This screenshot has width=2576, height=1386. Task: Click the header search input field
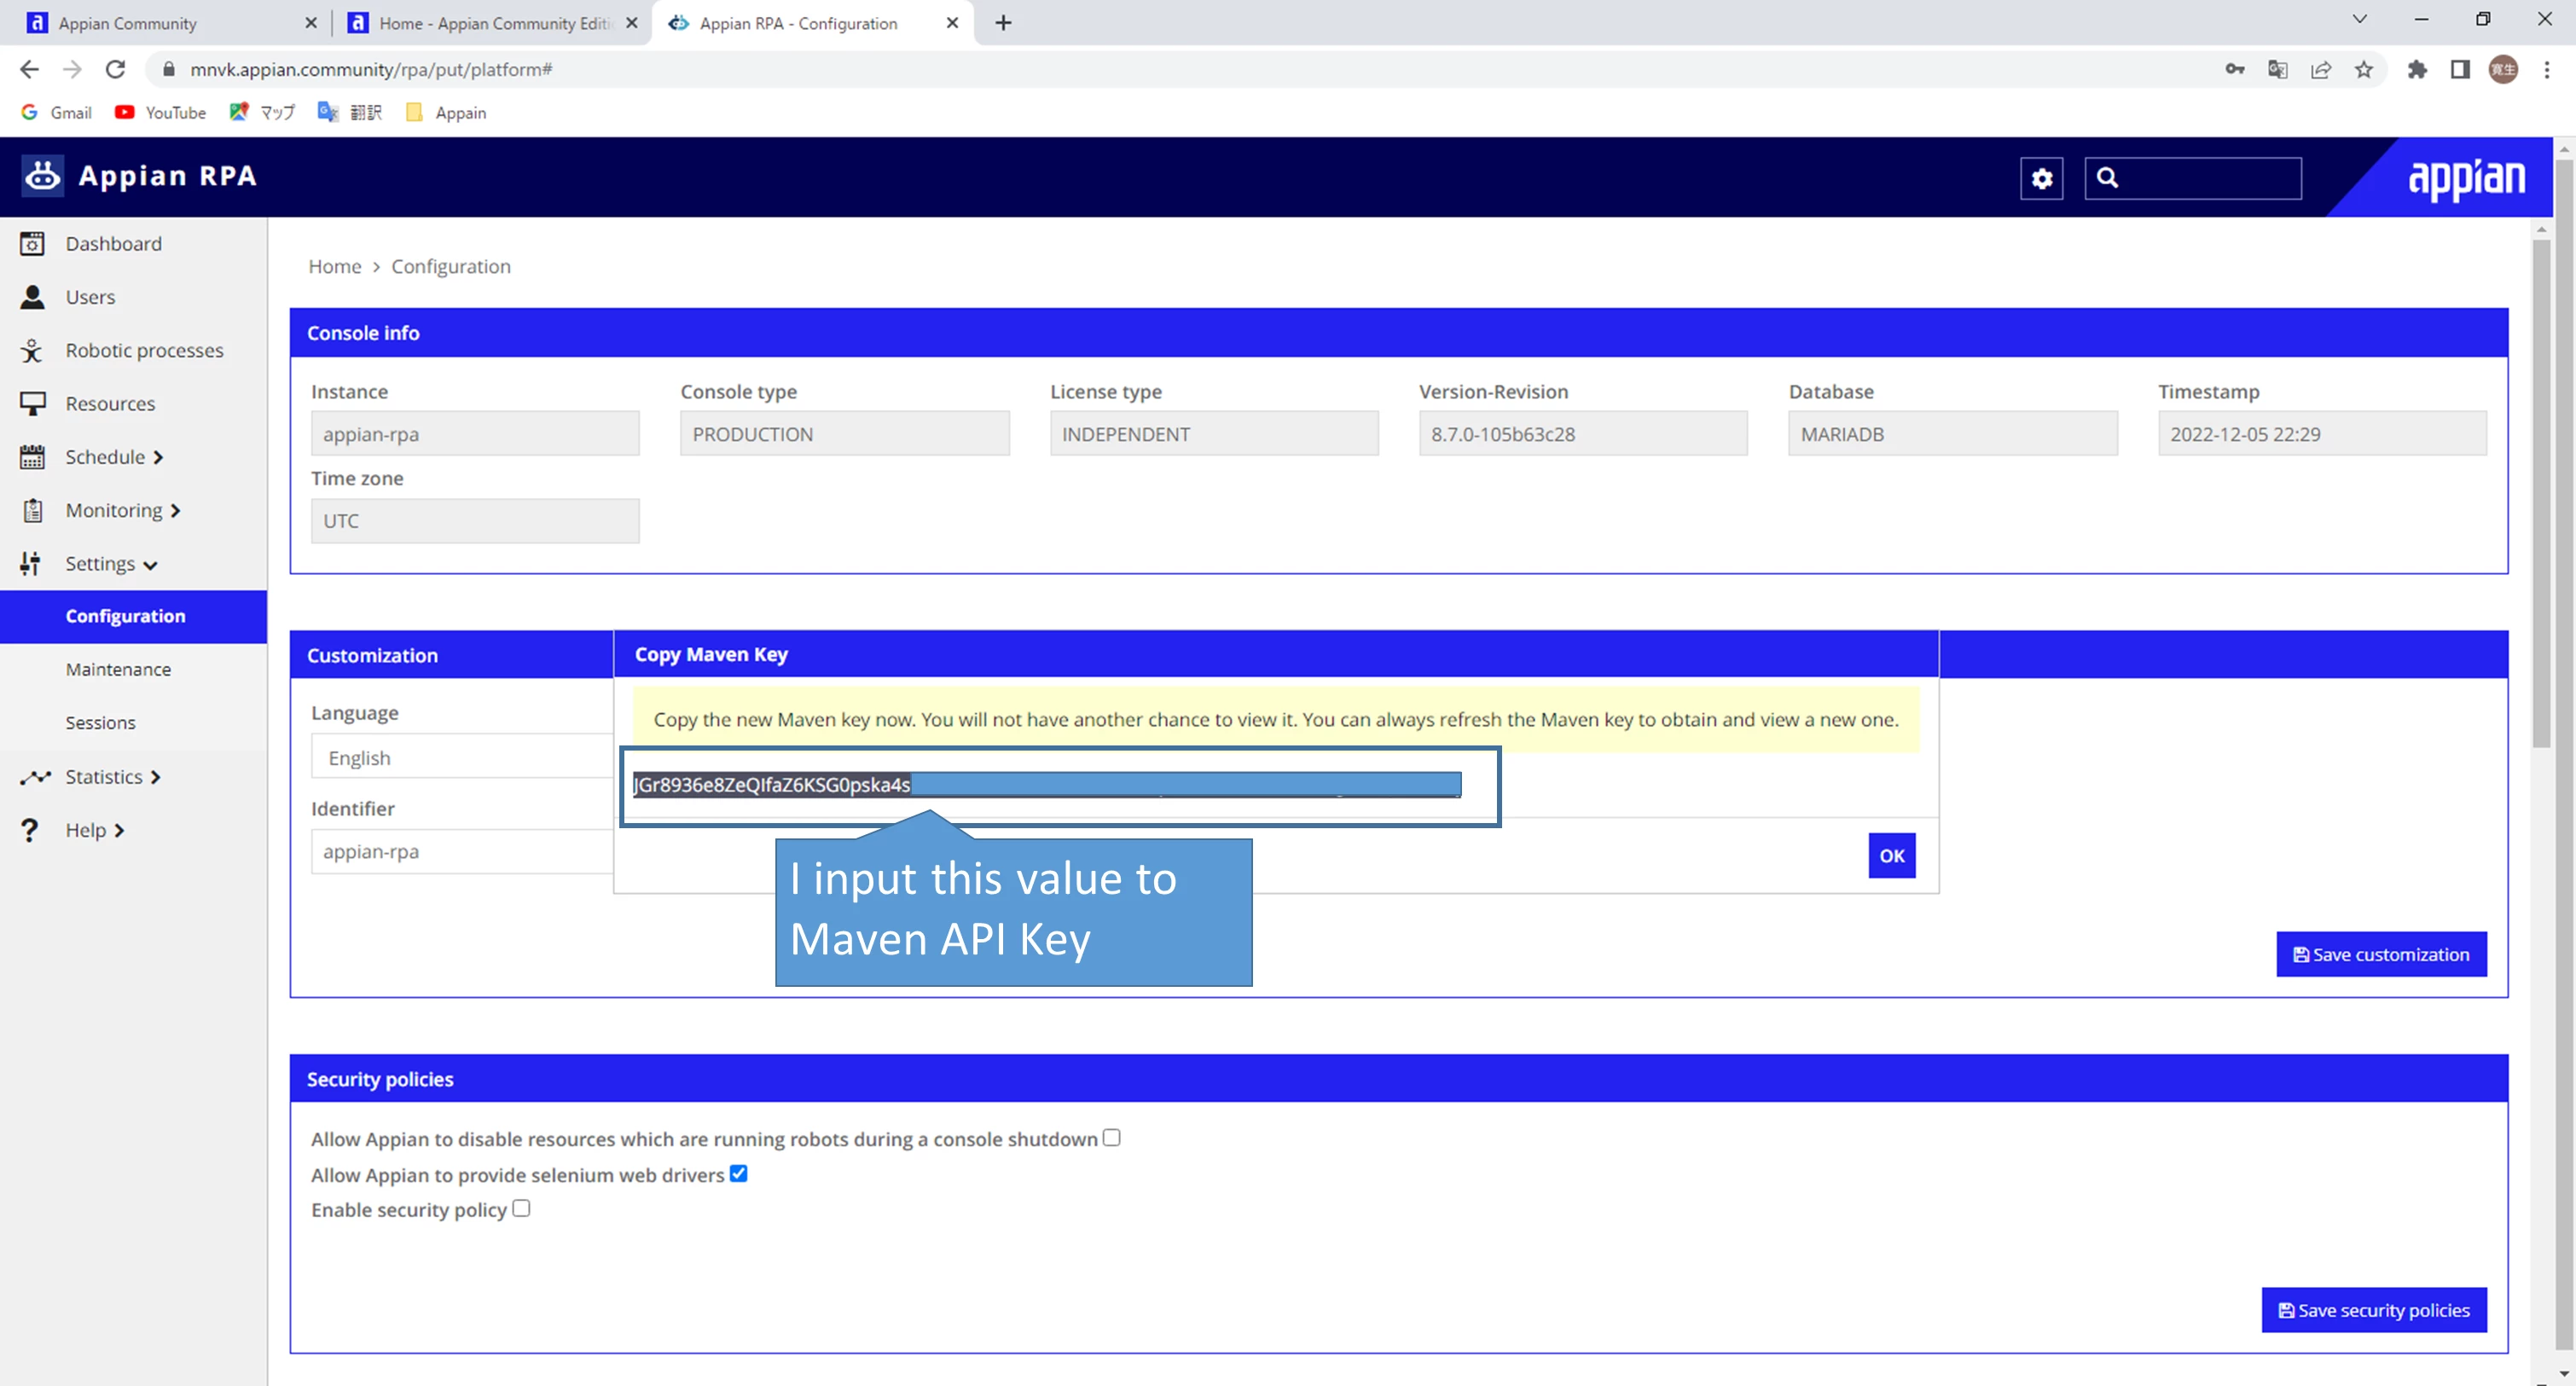click(2193, 178)
